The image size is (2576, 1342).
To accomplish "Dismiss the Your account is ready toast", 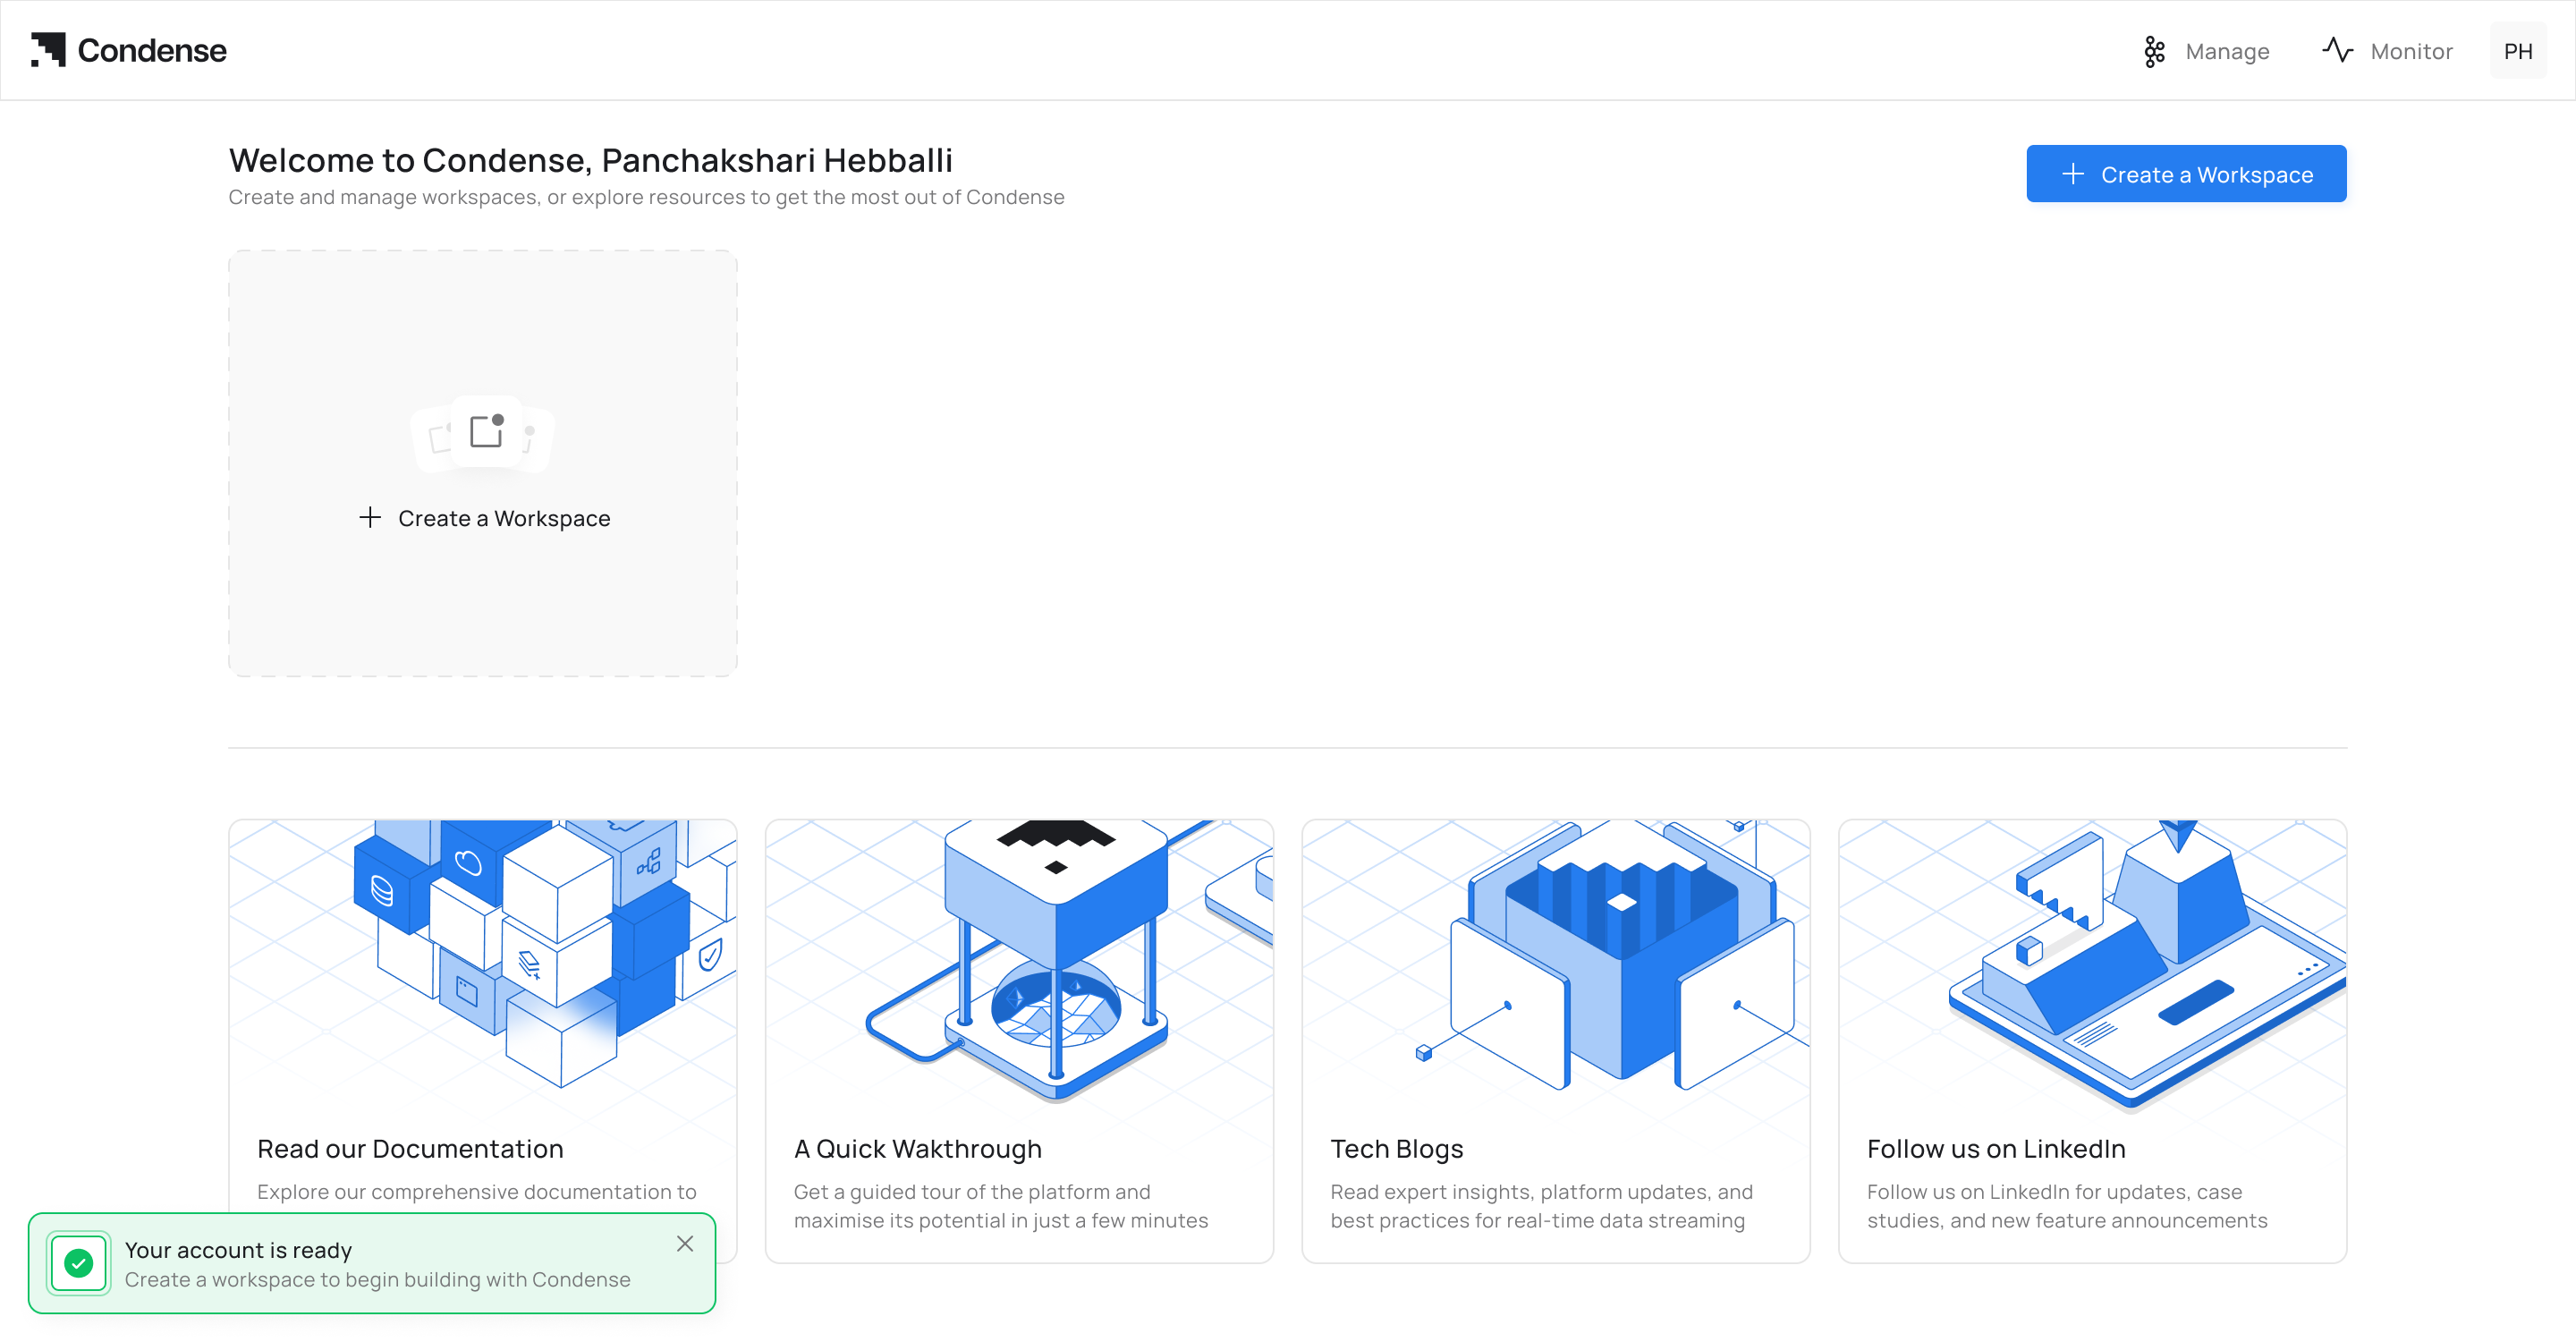I will coord(685,1243).
